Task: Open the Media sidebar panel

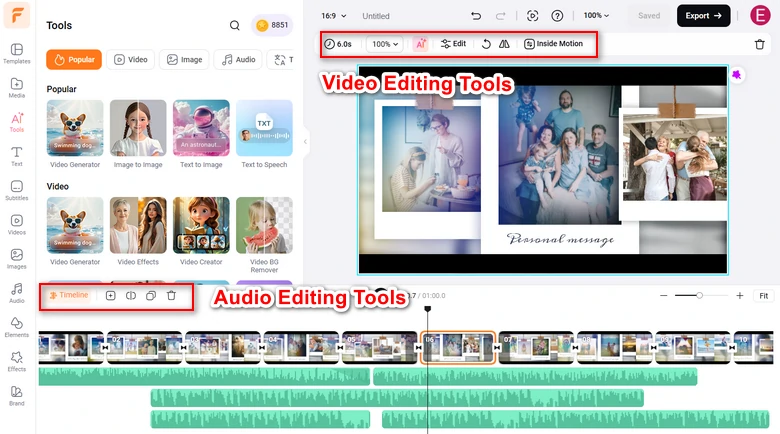Action: [x=17, y=88]
